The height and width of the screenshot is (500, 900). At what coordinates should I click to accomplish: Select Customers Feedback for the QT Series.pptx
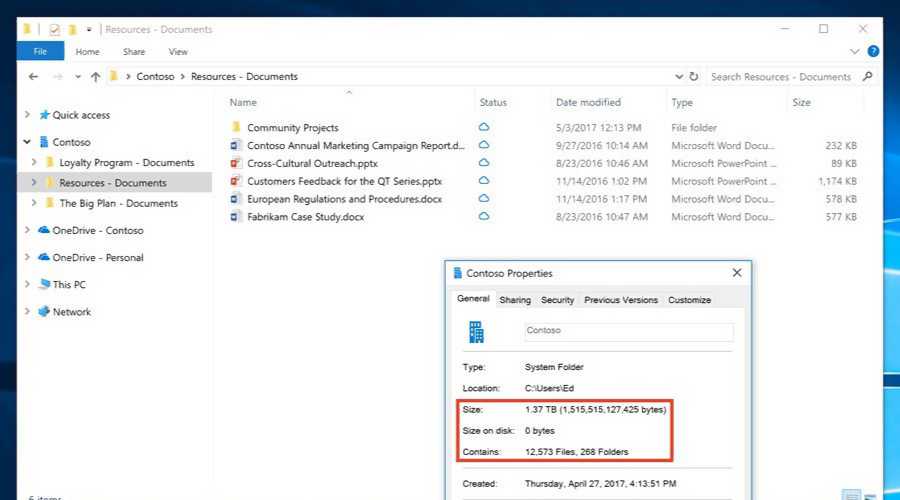point(544,181)
